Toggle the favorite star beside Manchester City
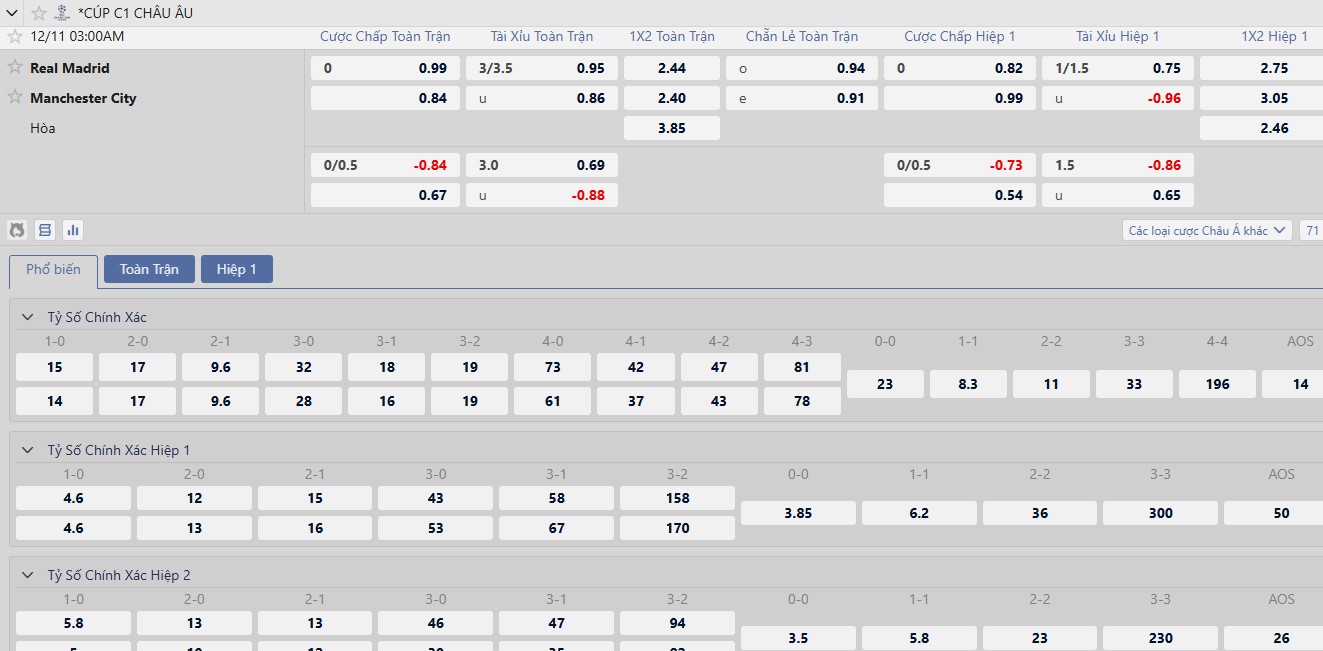This screenshot has width=1323, height=651. pos(15,98)
